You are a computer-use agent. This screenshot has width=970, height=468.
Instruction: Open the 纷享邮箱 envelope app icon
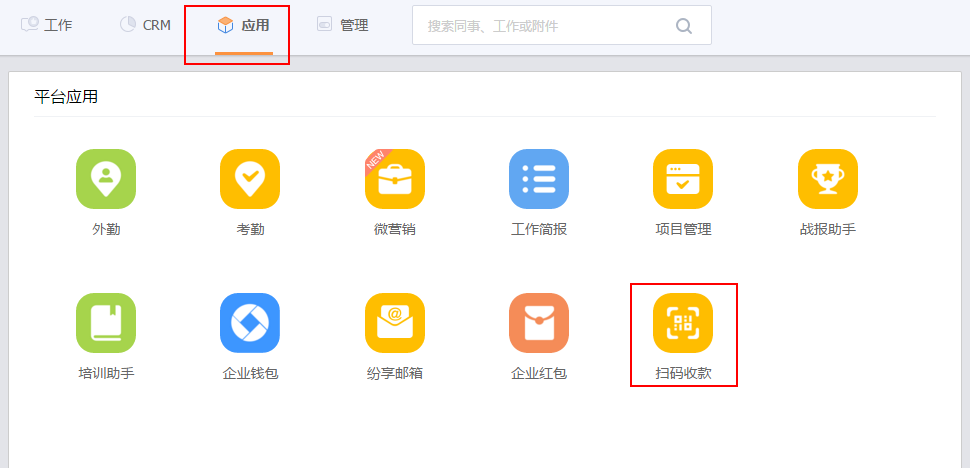click(x=394, y=323)
